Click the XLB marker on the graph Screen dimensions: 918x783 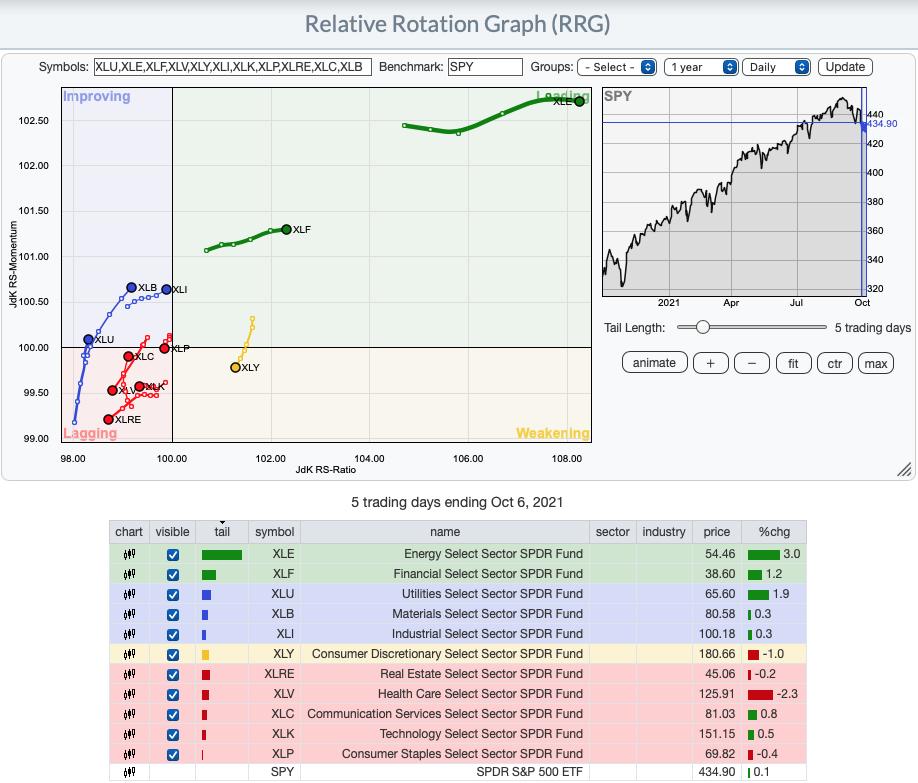(x=132, y=288)
